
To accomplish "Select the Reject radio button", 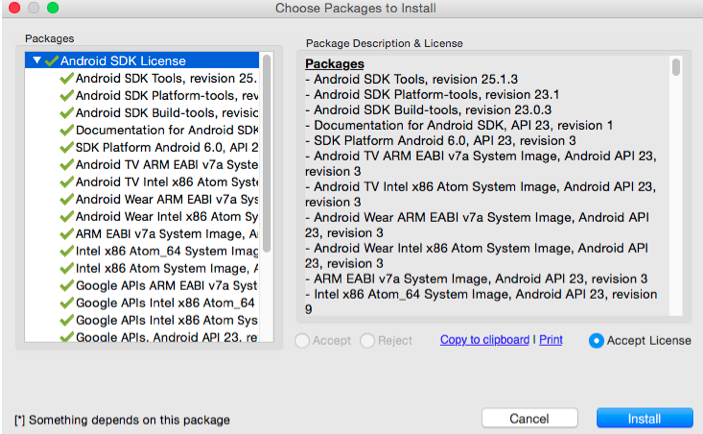I will pos(367,340).
